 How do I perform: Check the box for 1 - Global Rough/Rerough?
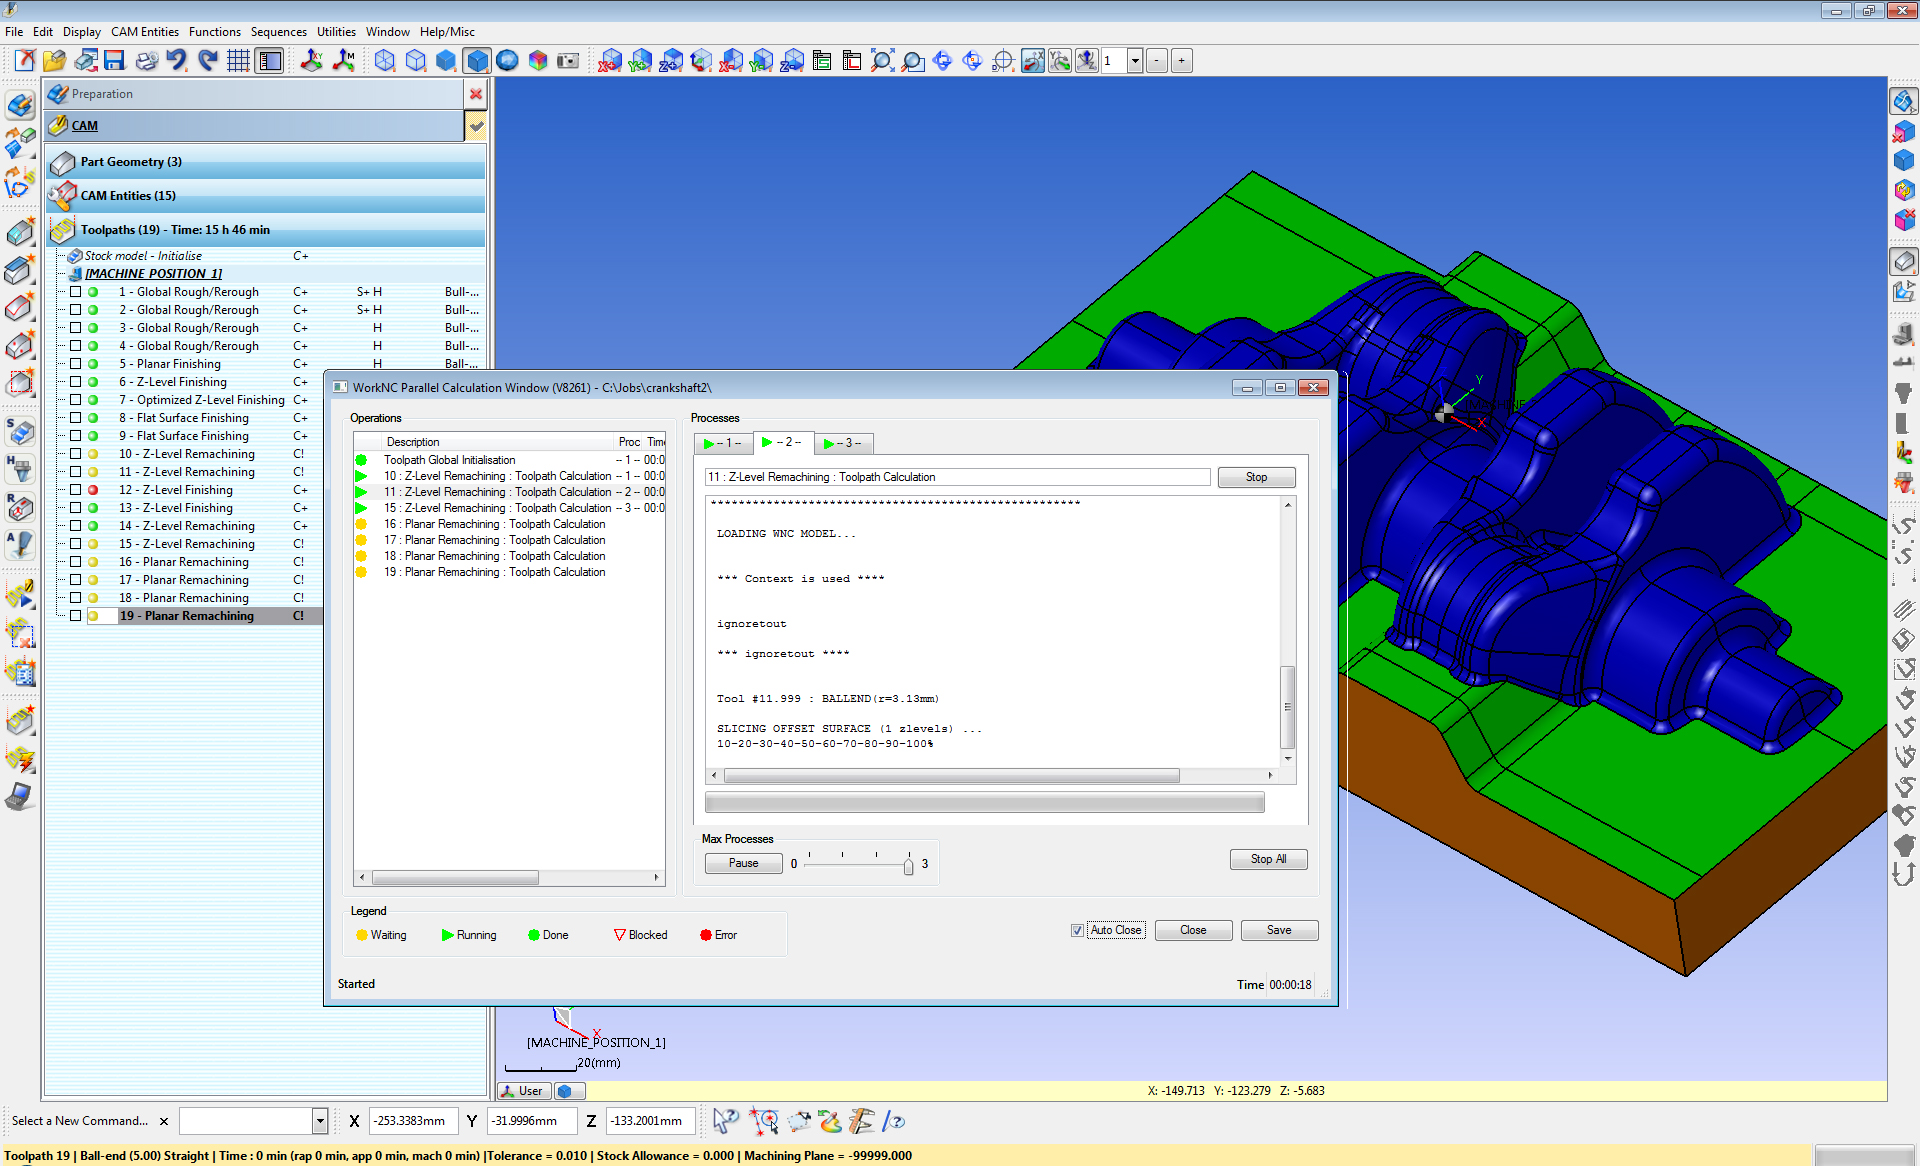click(75, 292)
